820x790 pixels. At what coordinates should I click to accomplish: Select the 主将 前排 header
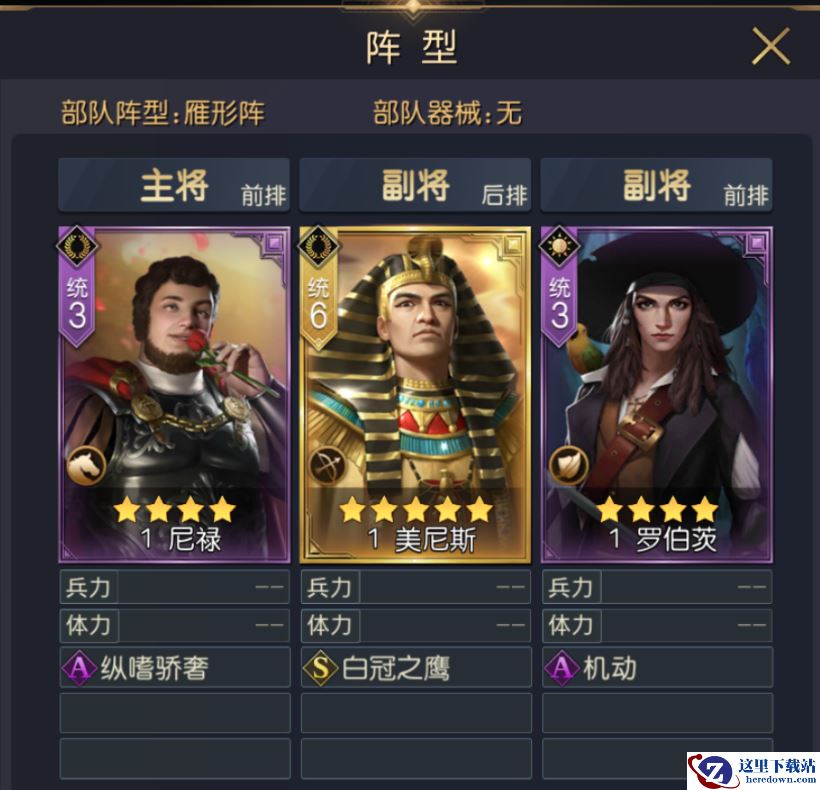pyautogui.click(x=174, y=185)
